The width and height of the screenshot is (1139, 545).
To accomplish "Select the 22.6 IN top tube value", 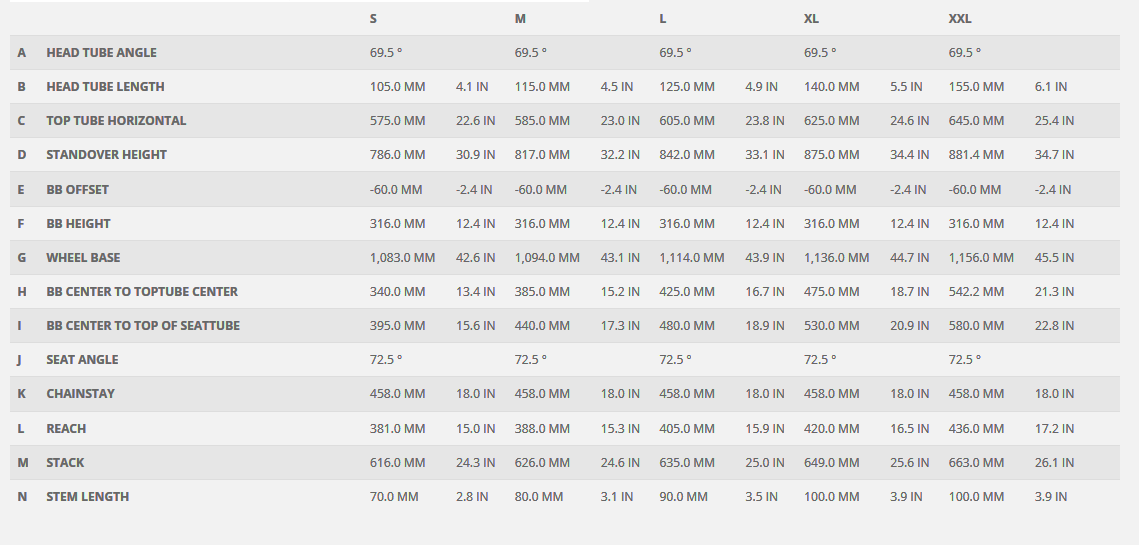I will click(475, 121).
